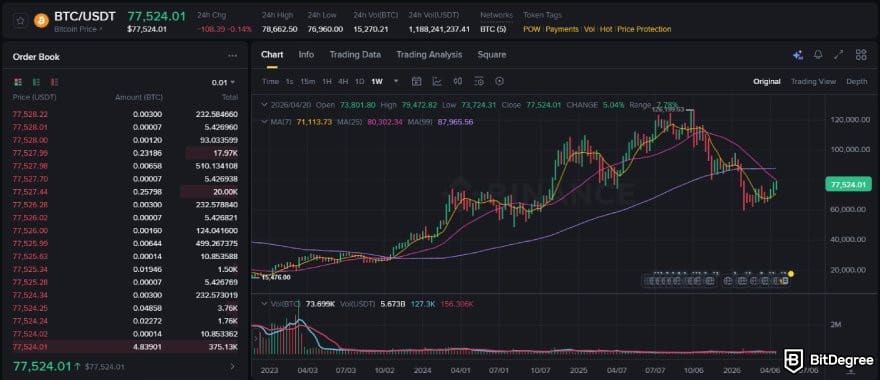Open the order book 0.01 precision dropdown
The width and height of the screenshot is (880, 380).
pyautogui.click(x=223, y=83)
